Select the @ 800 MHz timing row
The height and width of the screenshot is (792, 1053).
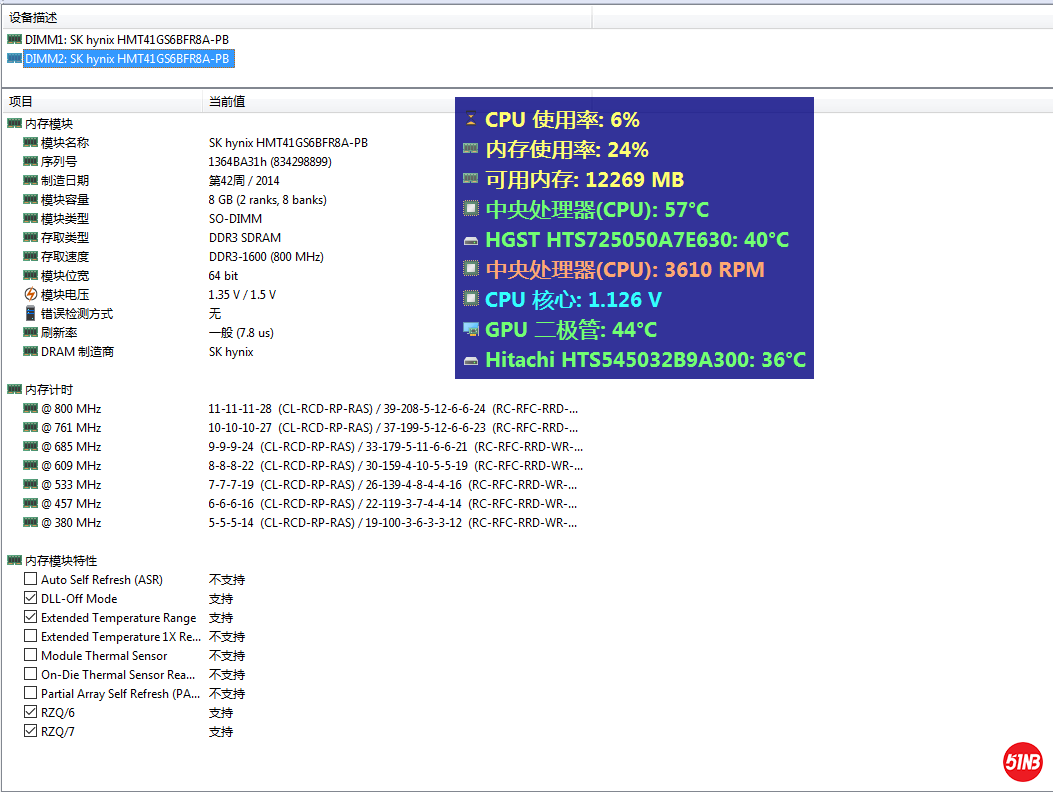point(70,409)
